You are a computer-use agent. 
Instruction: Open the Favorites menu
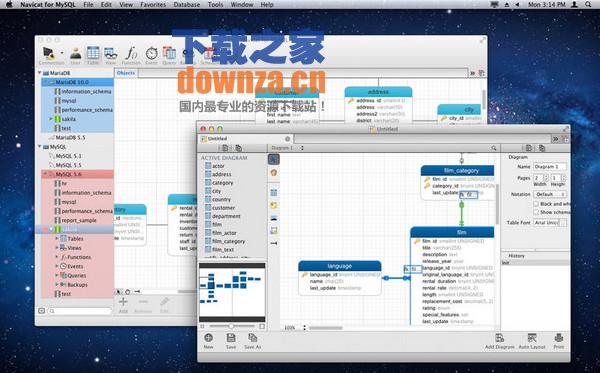pos(153,5)
